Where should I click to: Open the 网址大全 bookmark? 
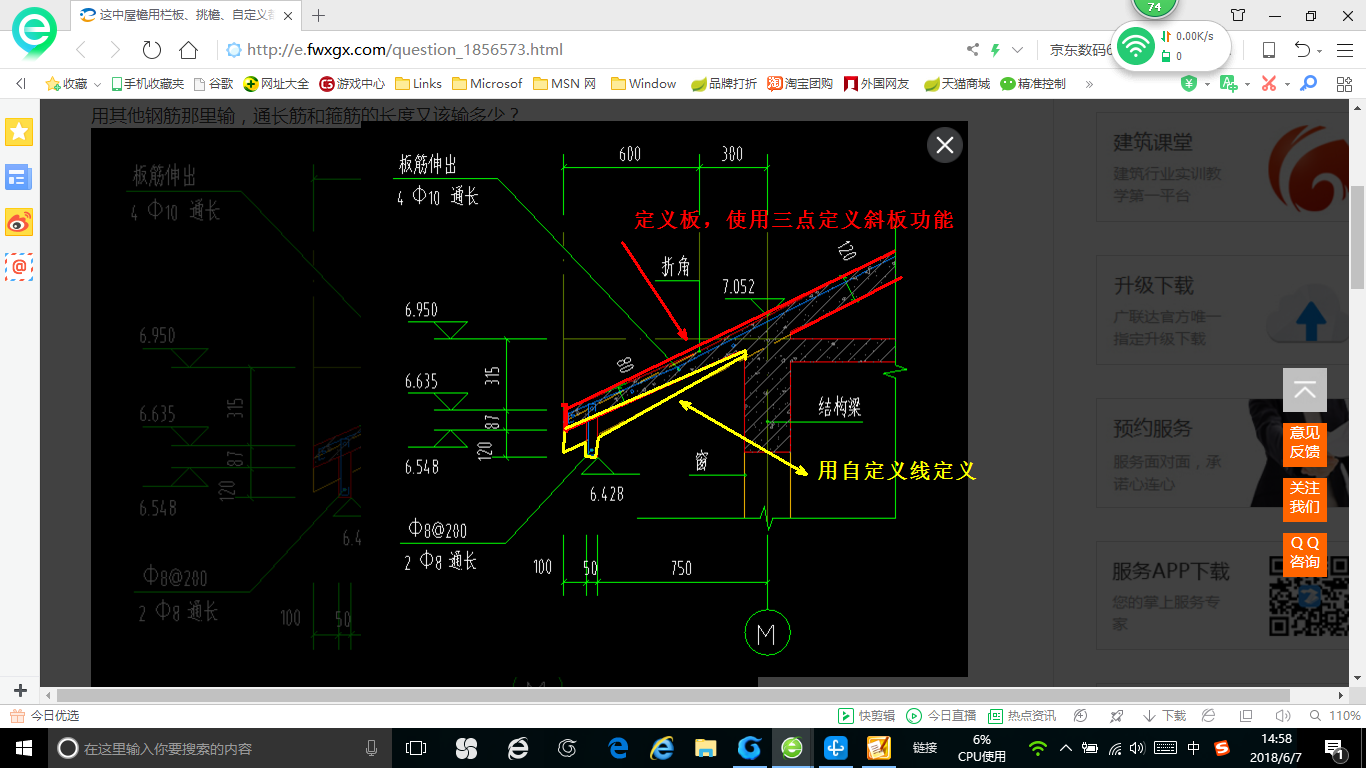point(277,84)
